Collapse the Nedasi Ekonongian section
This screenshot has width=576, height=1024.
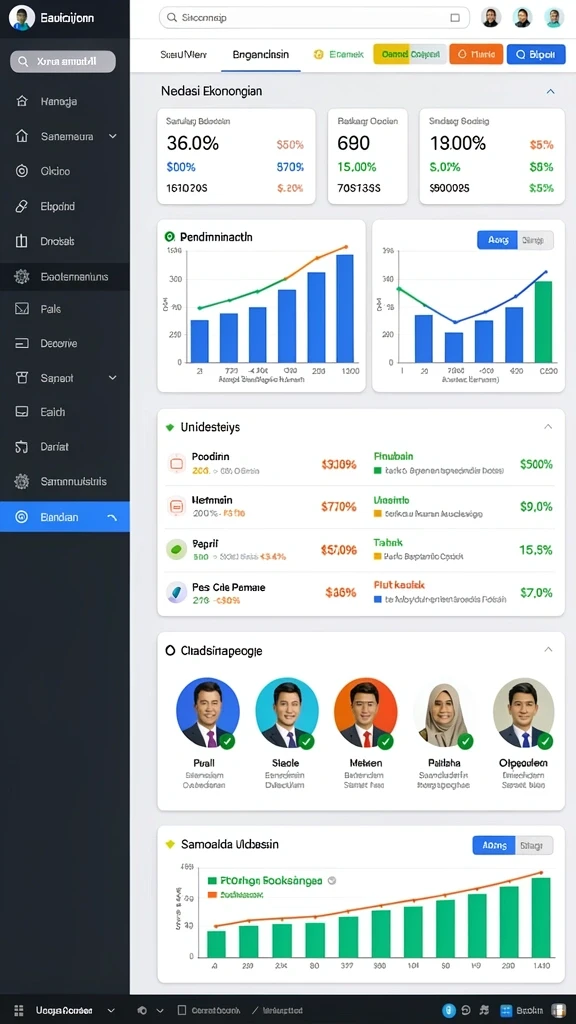point(551,91)
